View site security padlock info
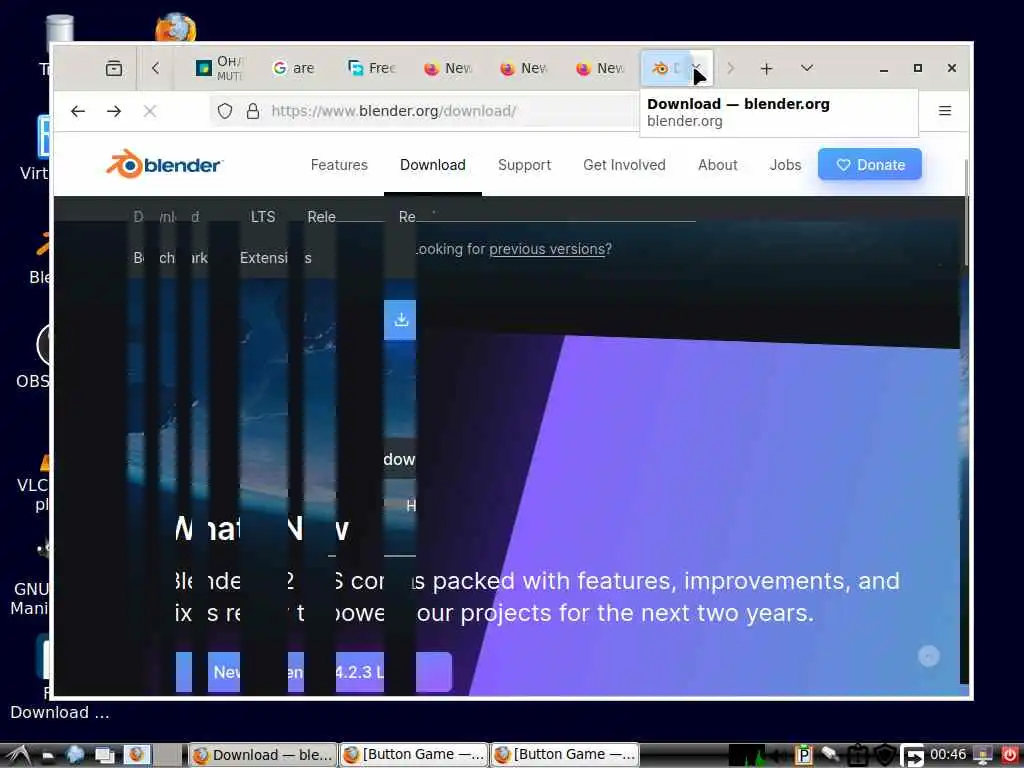 (x=253, y=111)
